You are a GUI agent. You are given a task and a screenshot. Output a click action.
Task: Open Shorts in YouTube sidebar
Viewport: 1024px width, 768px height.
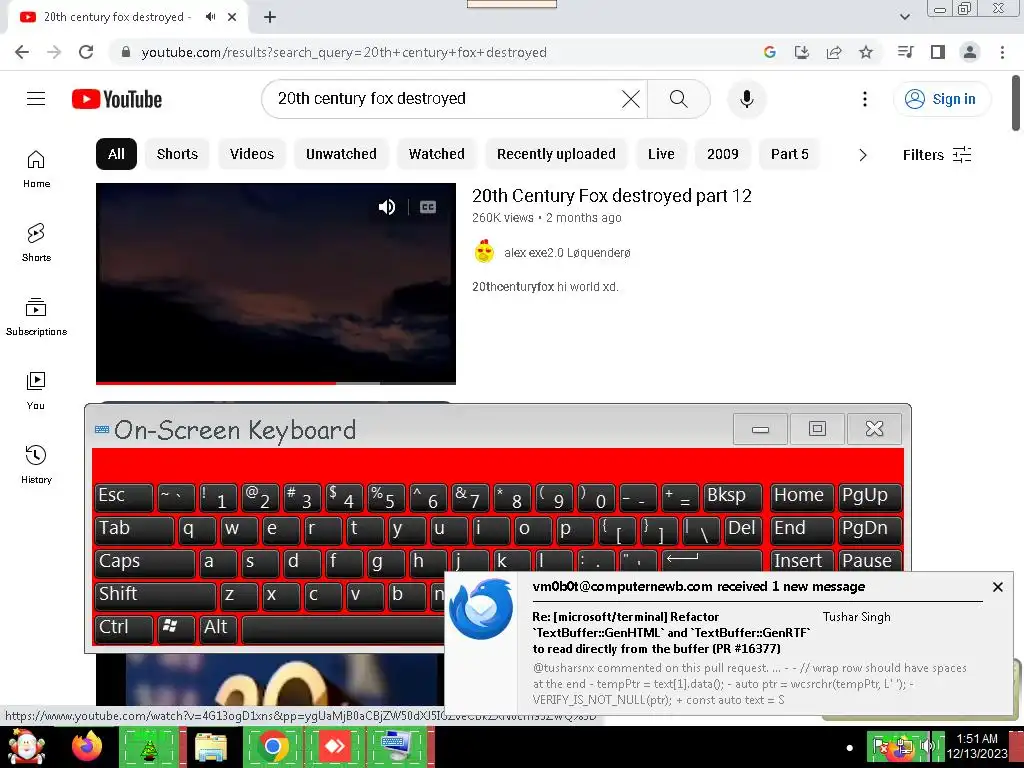pyautogui.click(x=36, y=242)
